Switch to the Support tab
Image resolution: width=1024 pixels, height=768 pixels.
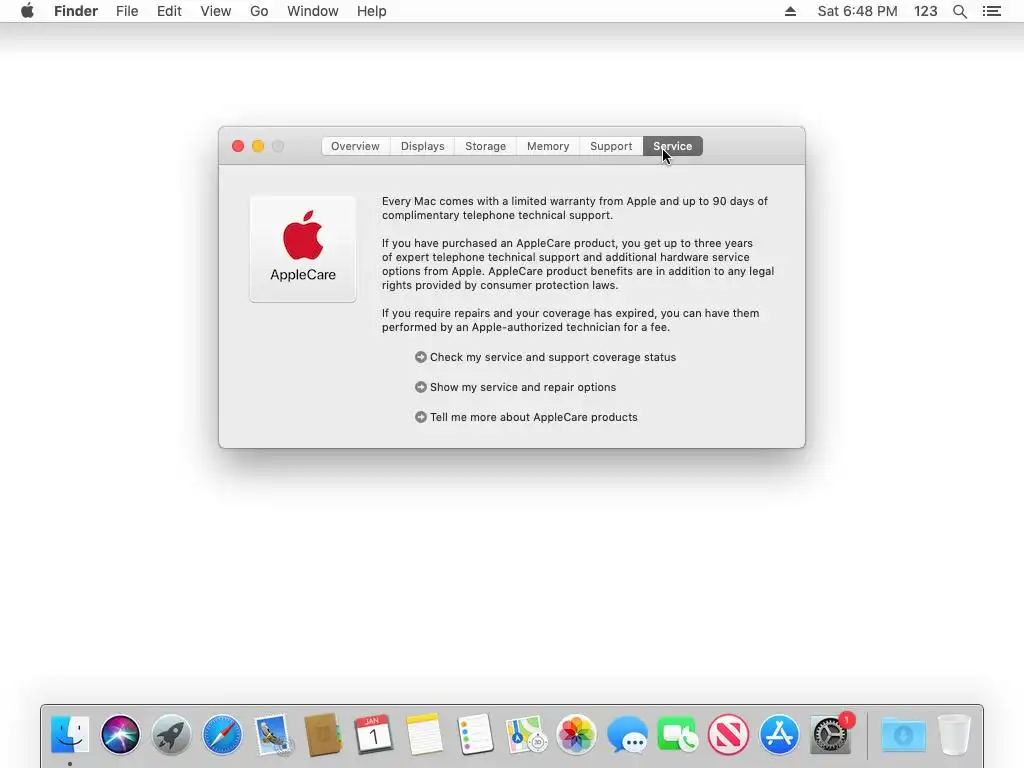[611, 146]
